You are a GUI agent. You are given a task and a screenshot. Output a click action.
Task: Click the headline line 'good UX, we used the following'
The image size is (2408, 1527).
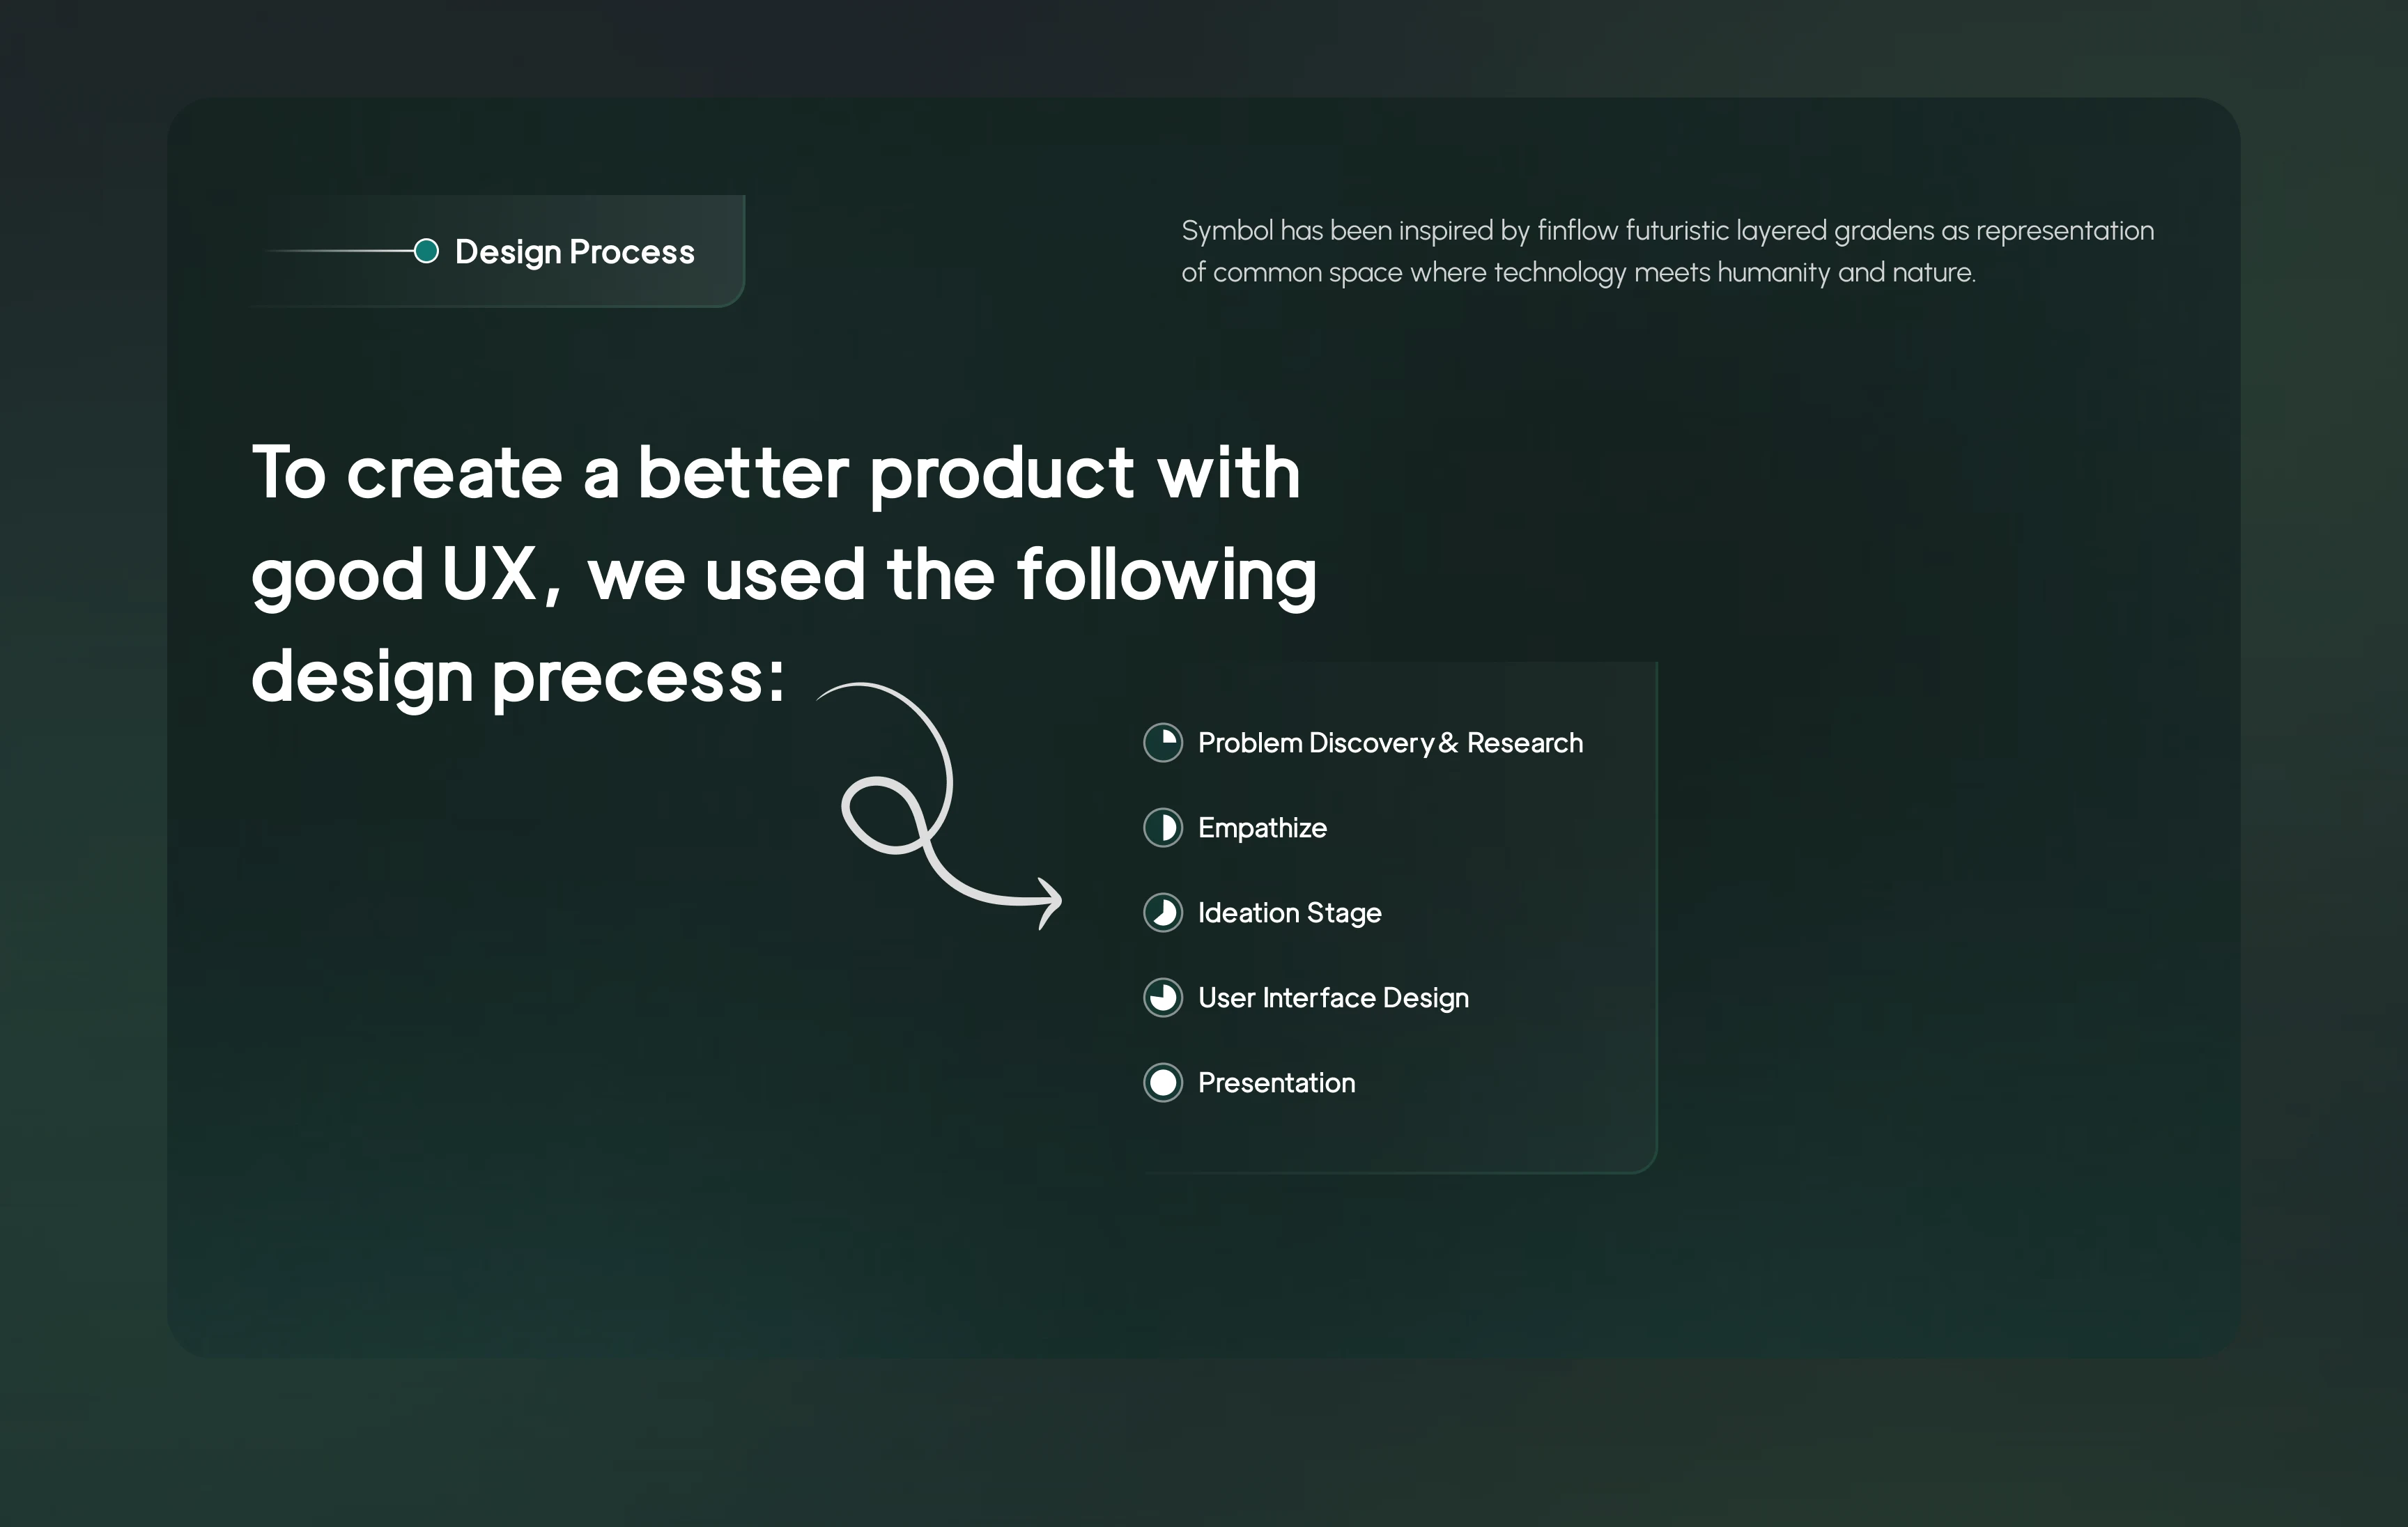point(784,576)
